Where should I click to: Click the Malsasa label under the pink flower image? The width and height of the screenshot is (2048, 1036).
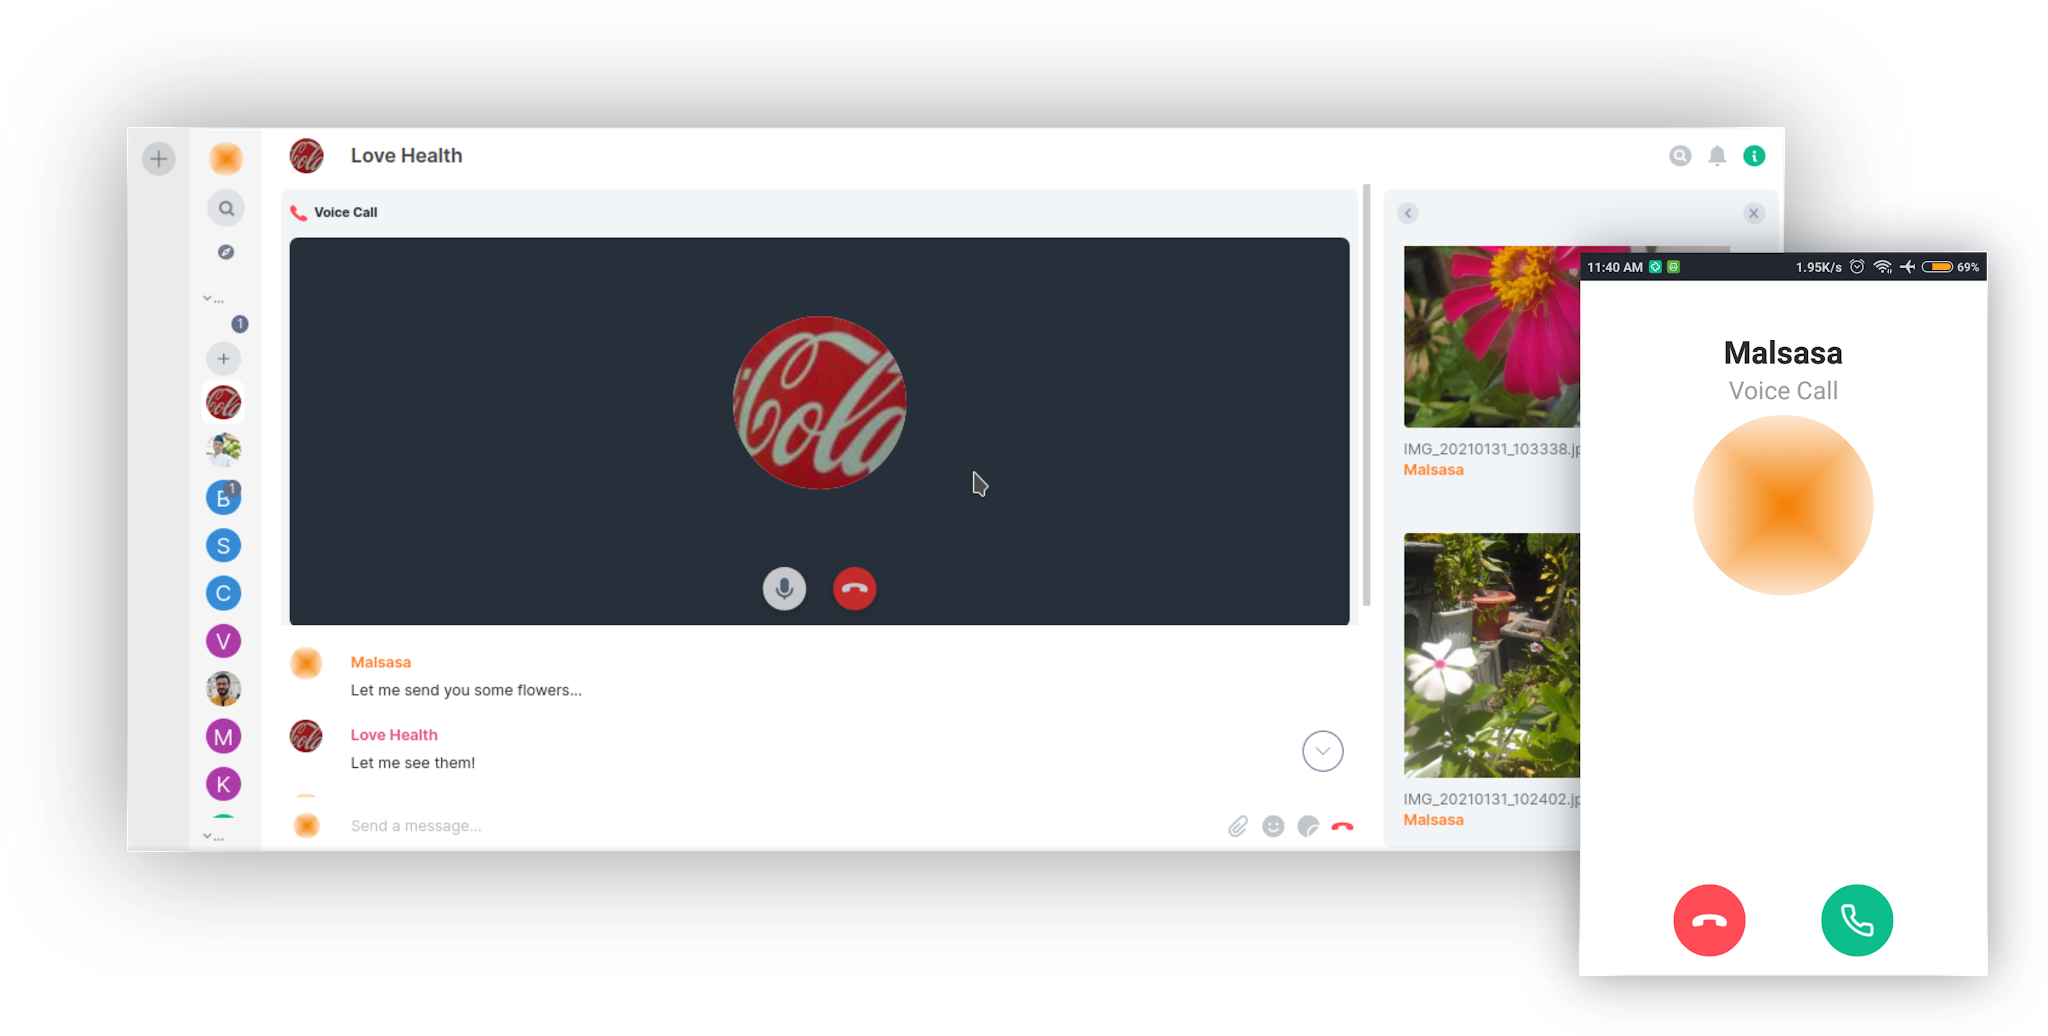tap(1433, 470)
